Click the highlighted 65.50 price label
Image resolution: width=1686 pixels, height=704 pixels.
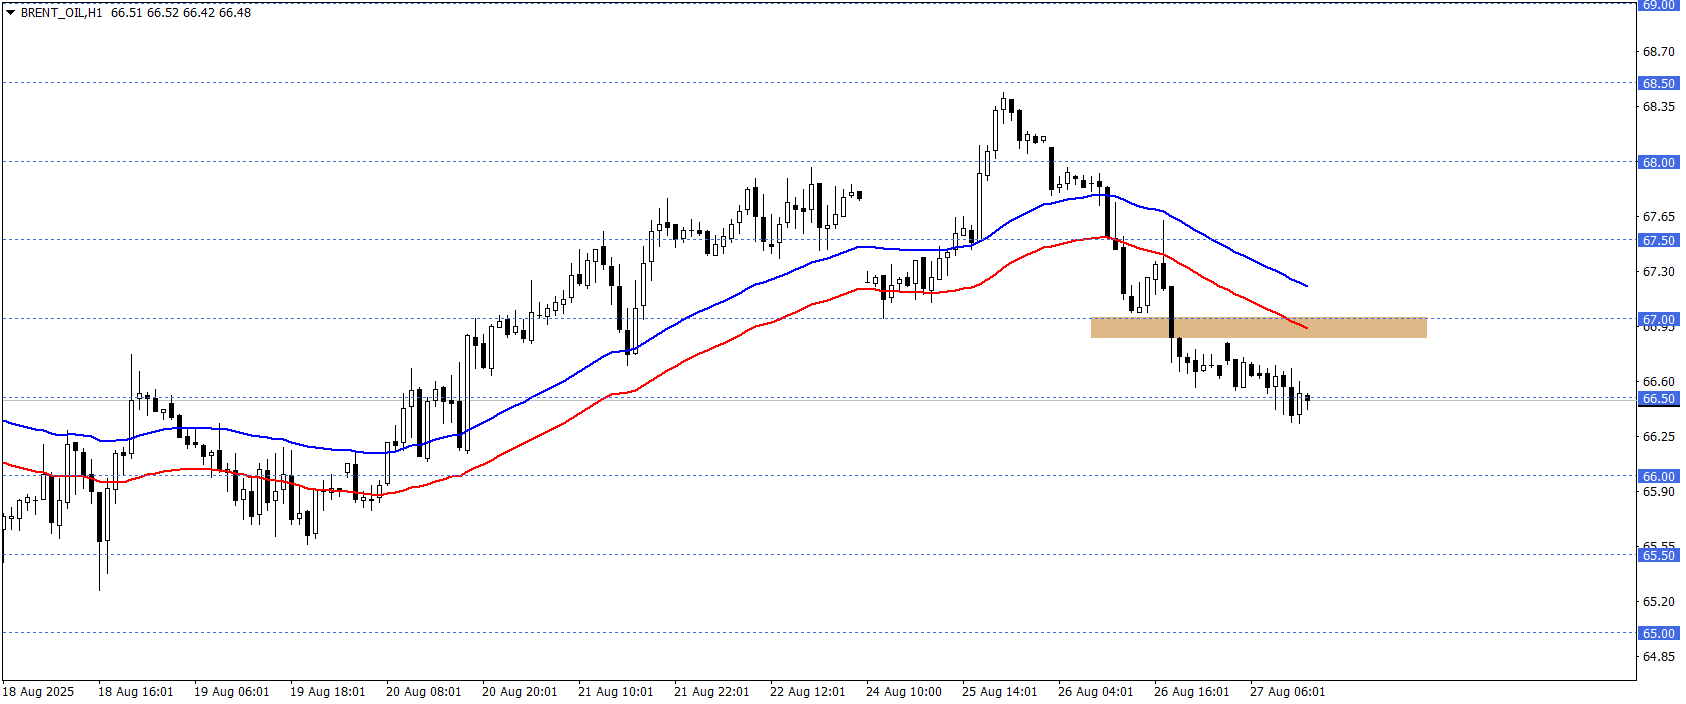click(x=1658, y=555)
